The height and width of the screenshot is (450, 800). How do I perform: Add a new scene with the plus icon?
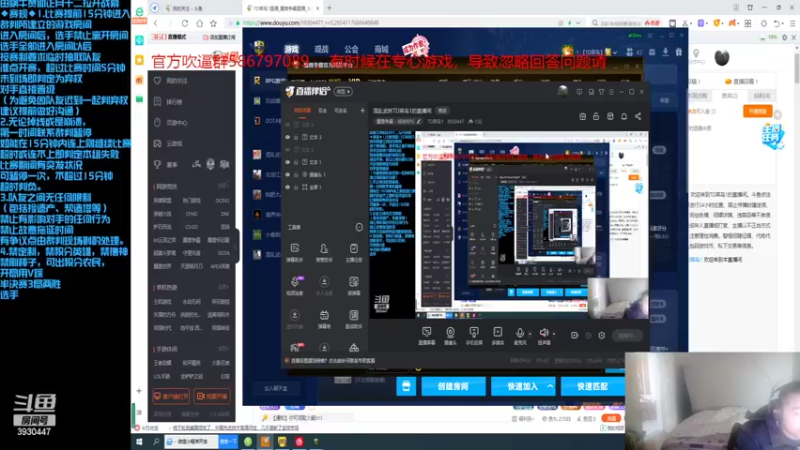[362, 110]
